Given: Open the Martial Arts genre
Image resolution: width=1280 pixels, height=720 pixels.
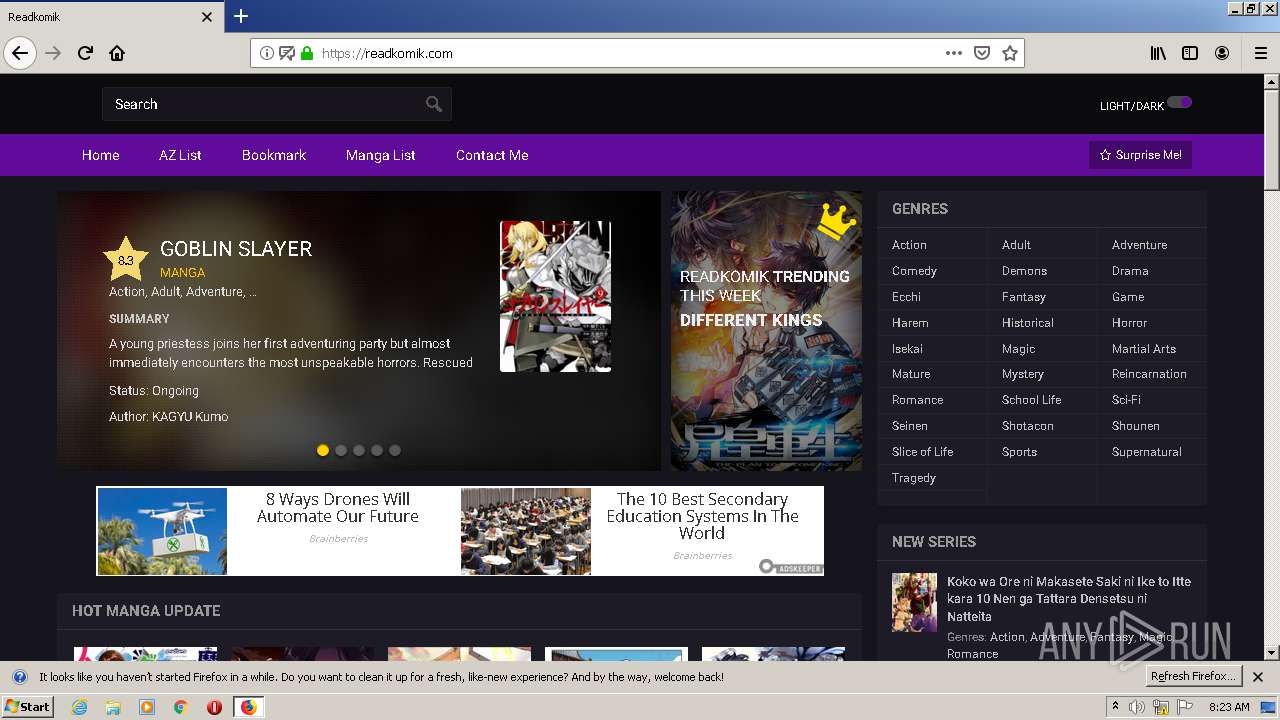Looking at the screenshot, I should (x=1144, y=349).
